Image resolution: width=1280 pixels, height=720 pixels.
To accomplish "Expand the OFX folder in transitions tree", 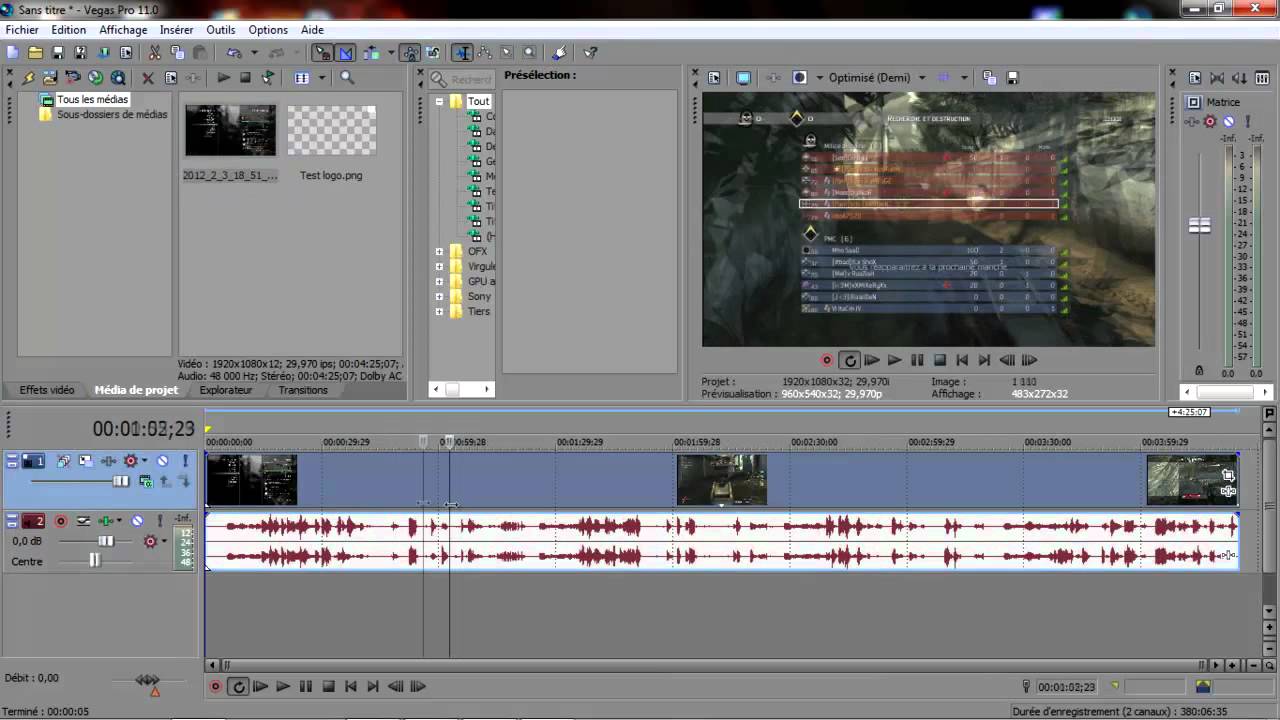I will [x=439, y=251].
